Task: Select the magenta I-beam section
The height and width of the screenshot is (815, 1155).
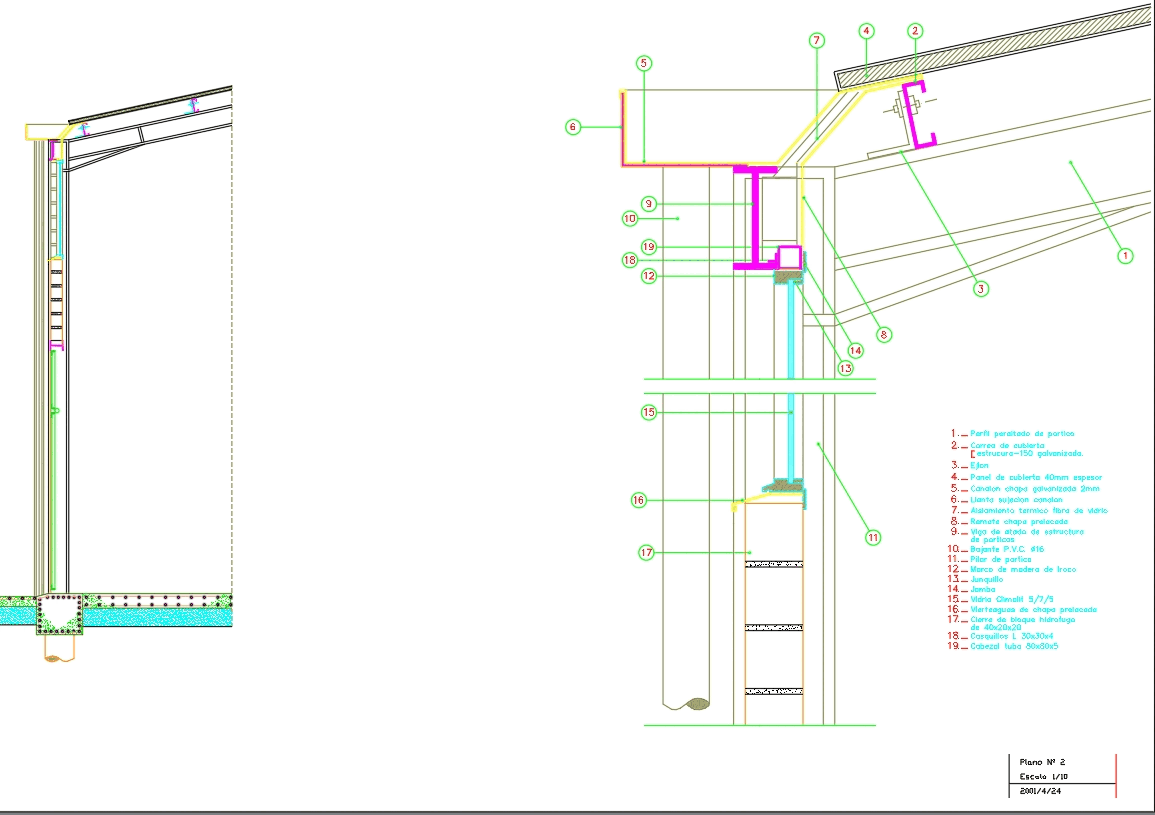Action: tap(757, 218)
